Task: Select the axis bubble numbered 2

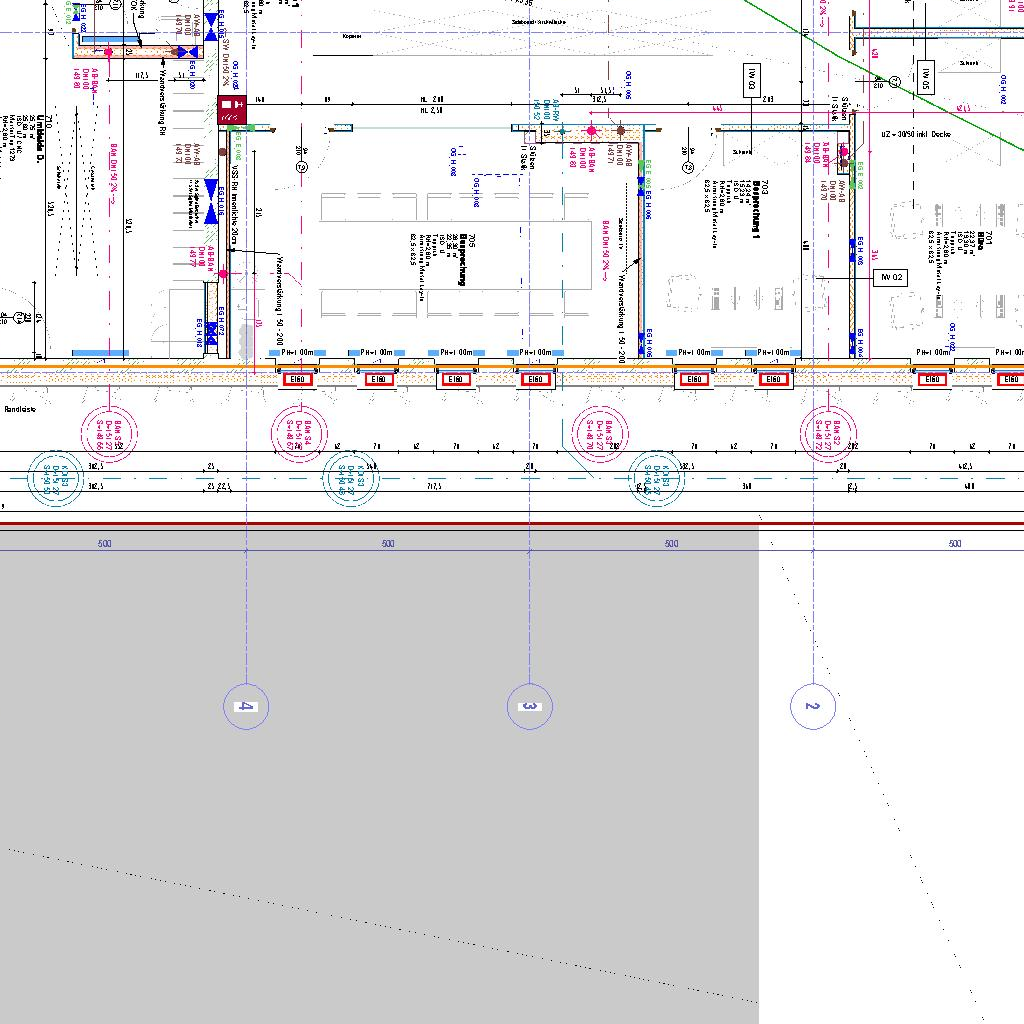Action: pos(813,706)
